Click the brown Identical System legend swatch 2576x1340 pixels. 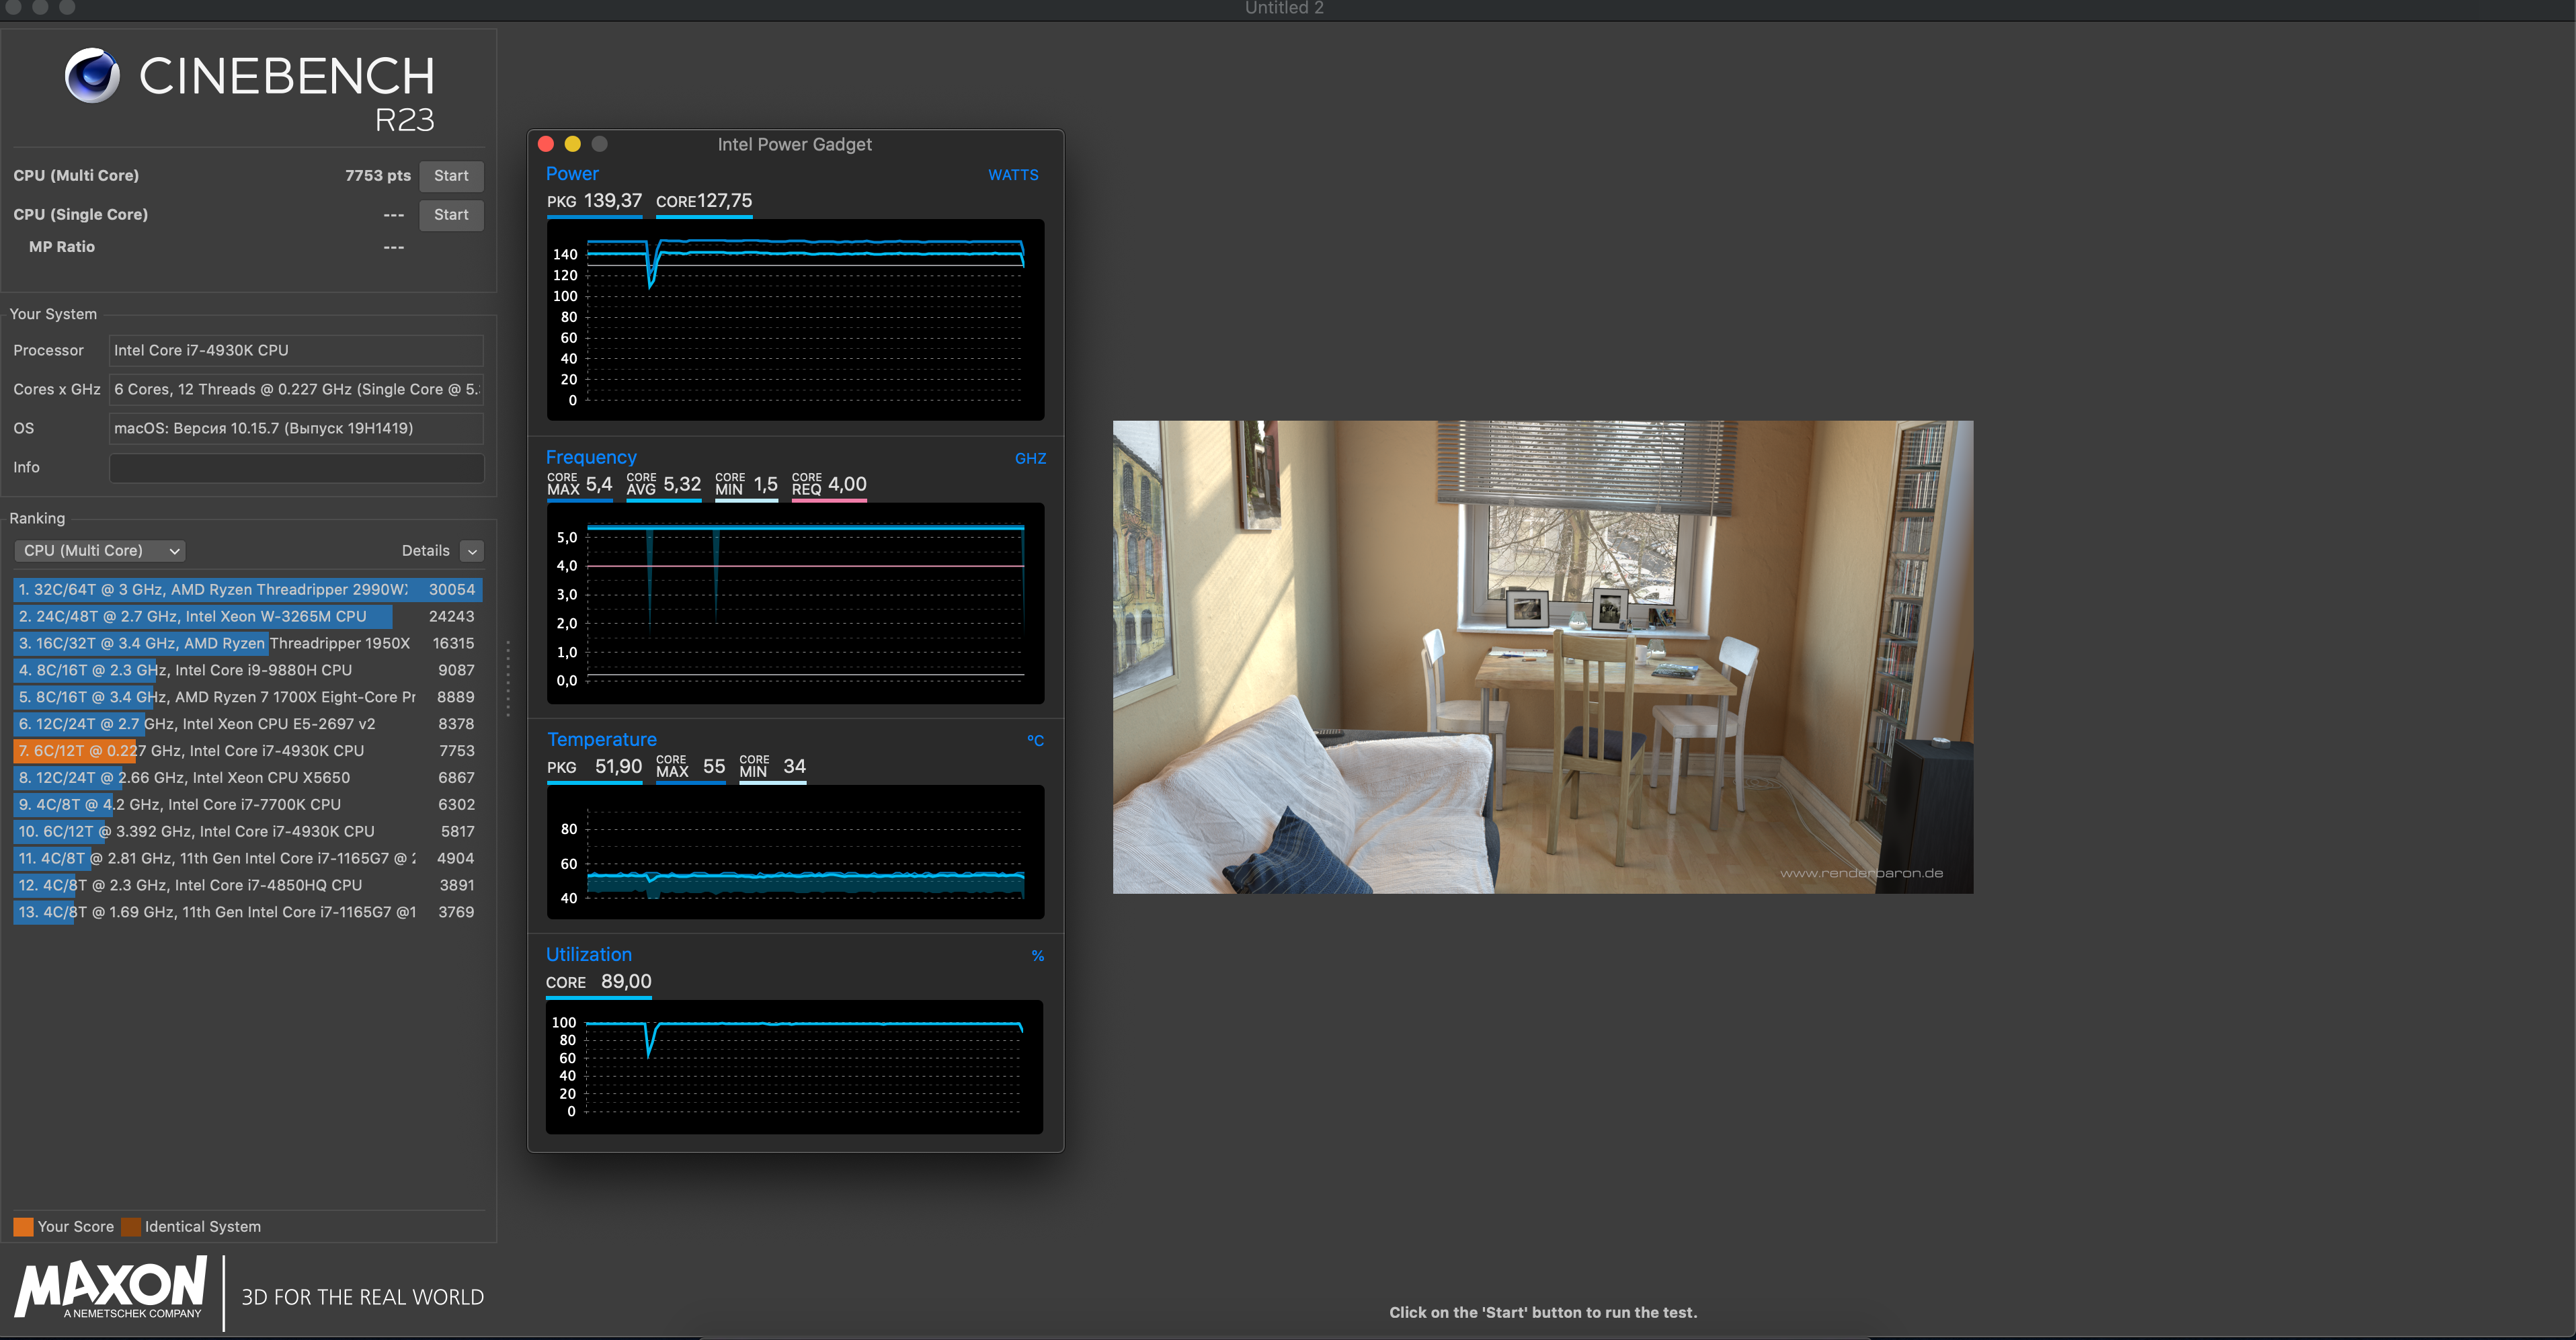click(x=131, y=1227)
